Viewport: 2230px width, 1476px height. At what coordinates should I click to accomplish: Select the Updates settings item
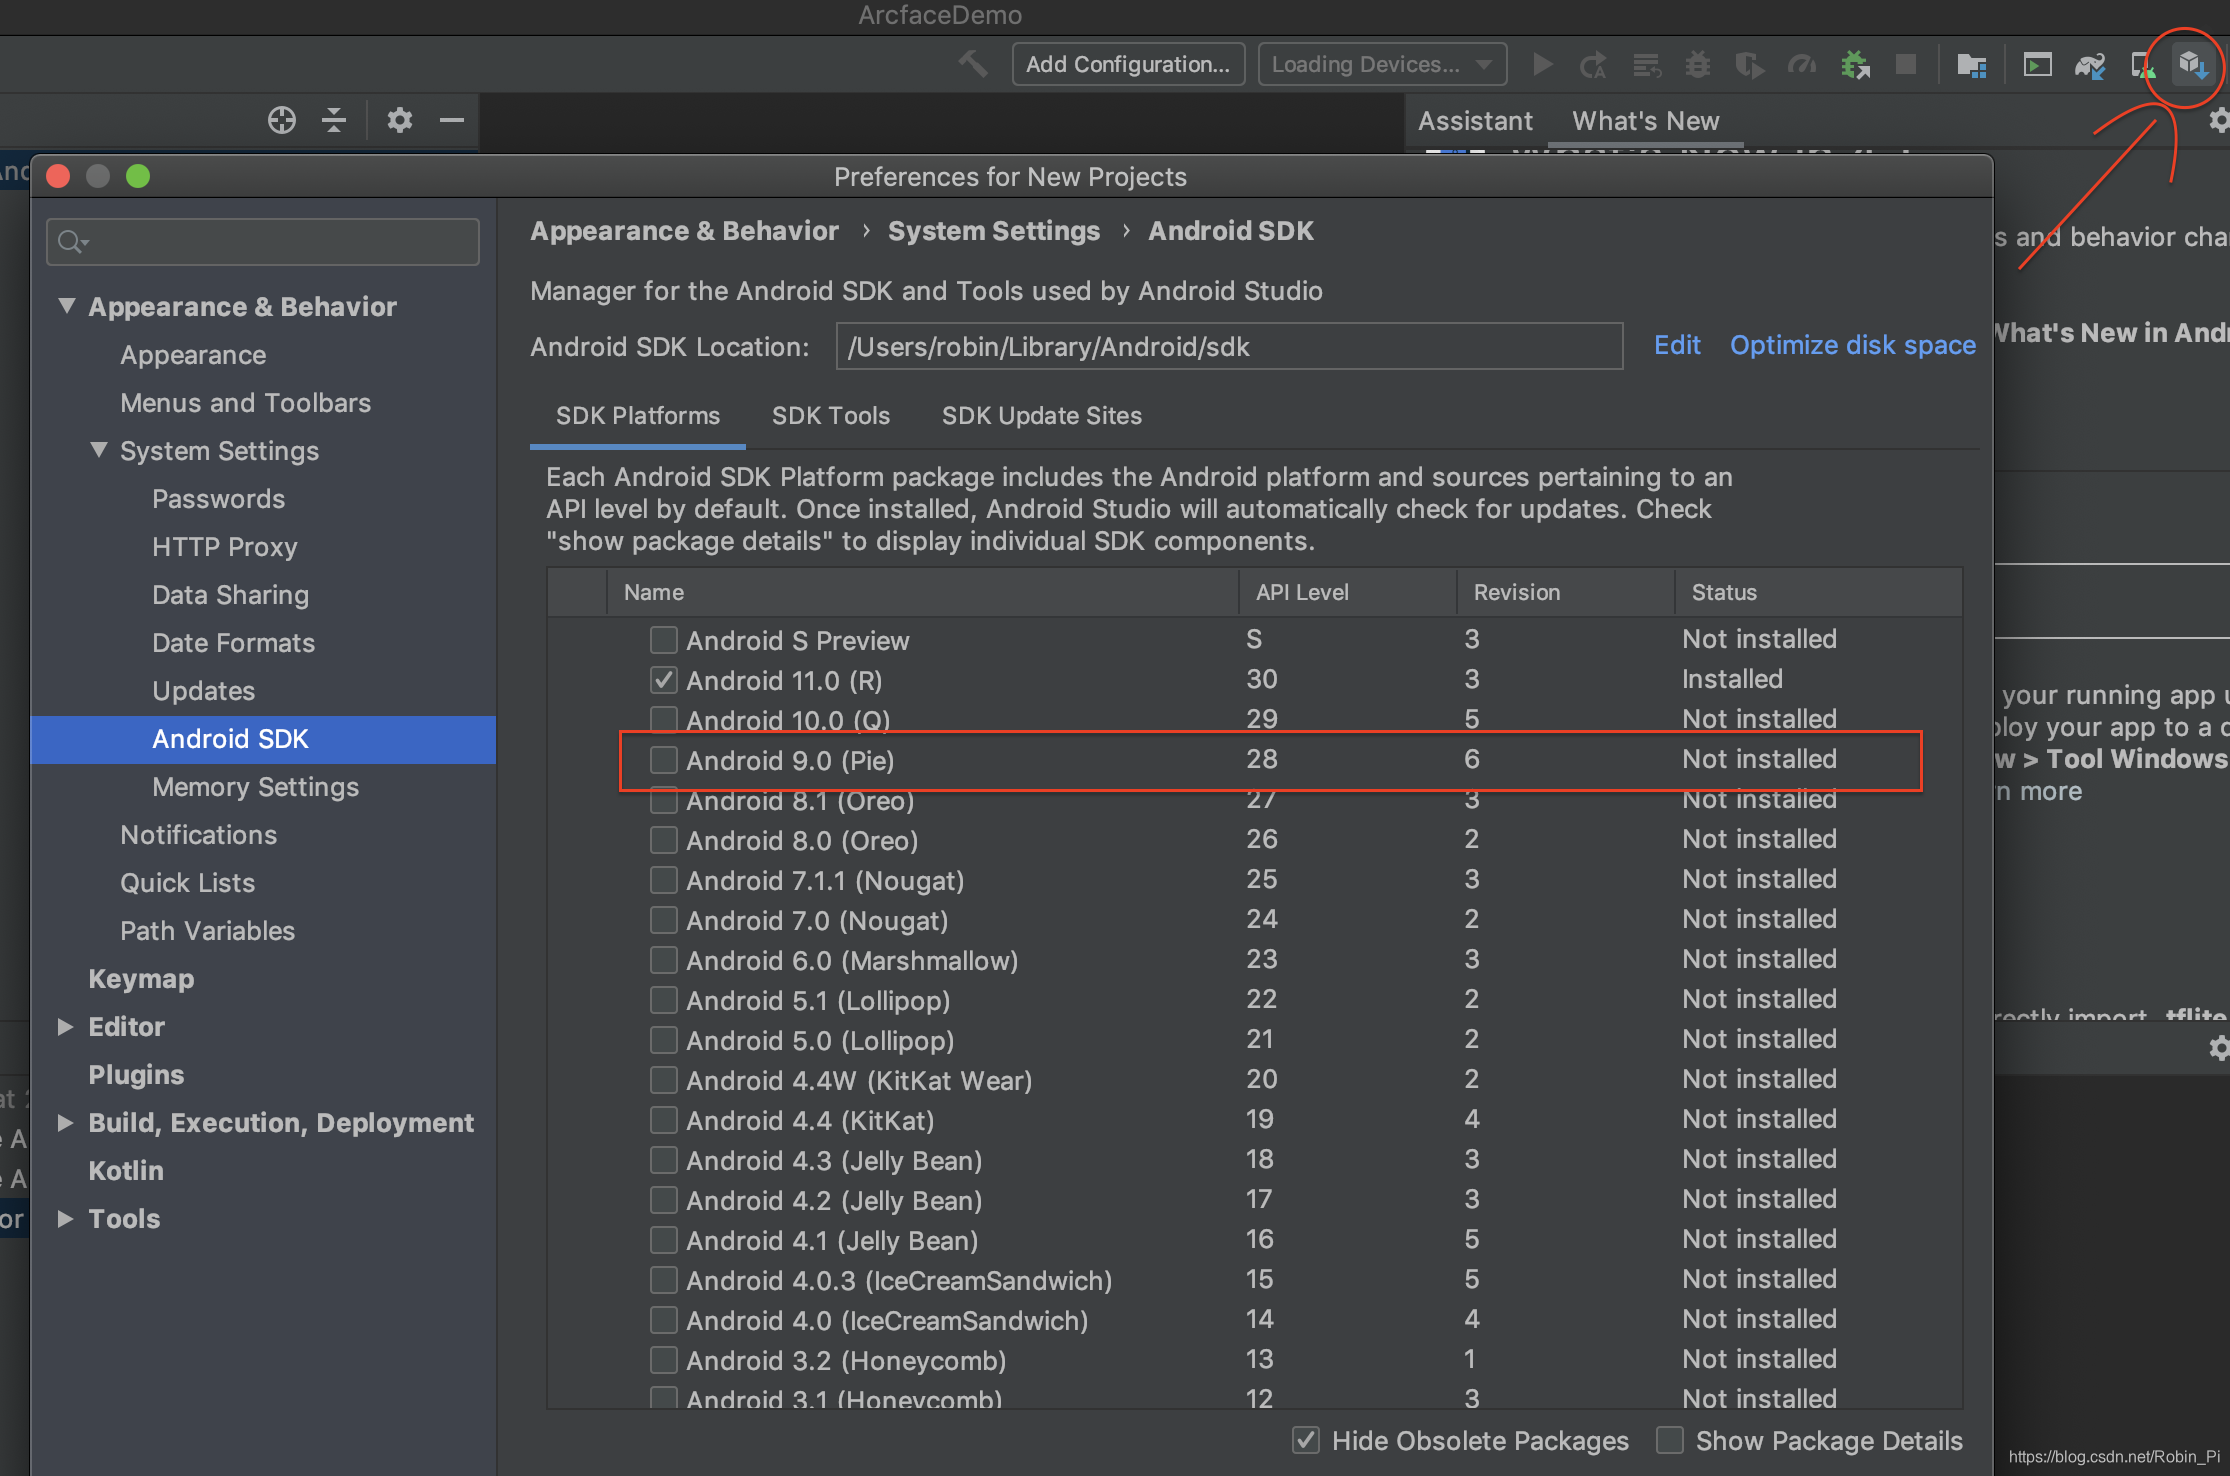coord(203,691)
